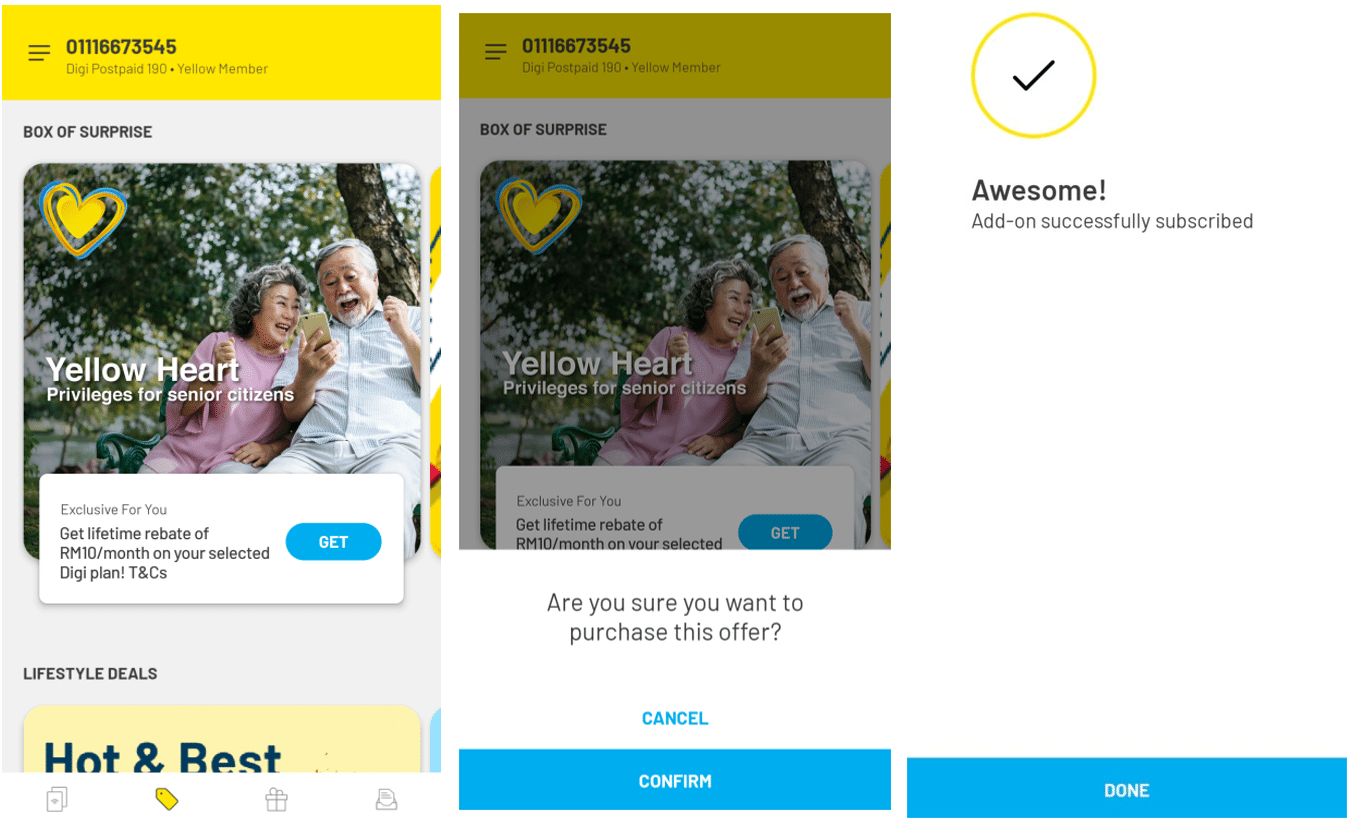The height and width of the screenshot is (823, 1353).
Task: Click the yellow heart logo on first card
Action: 83,219
